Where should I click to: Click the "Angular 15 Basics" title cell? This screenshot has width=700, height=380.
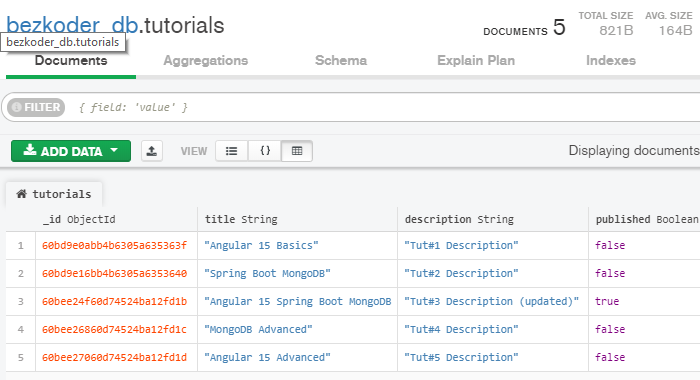click(x=261, y=246)
